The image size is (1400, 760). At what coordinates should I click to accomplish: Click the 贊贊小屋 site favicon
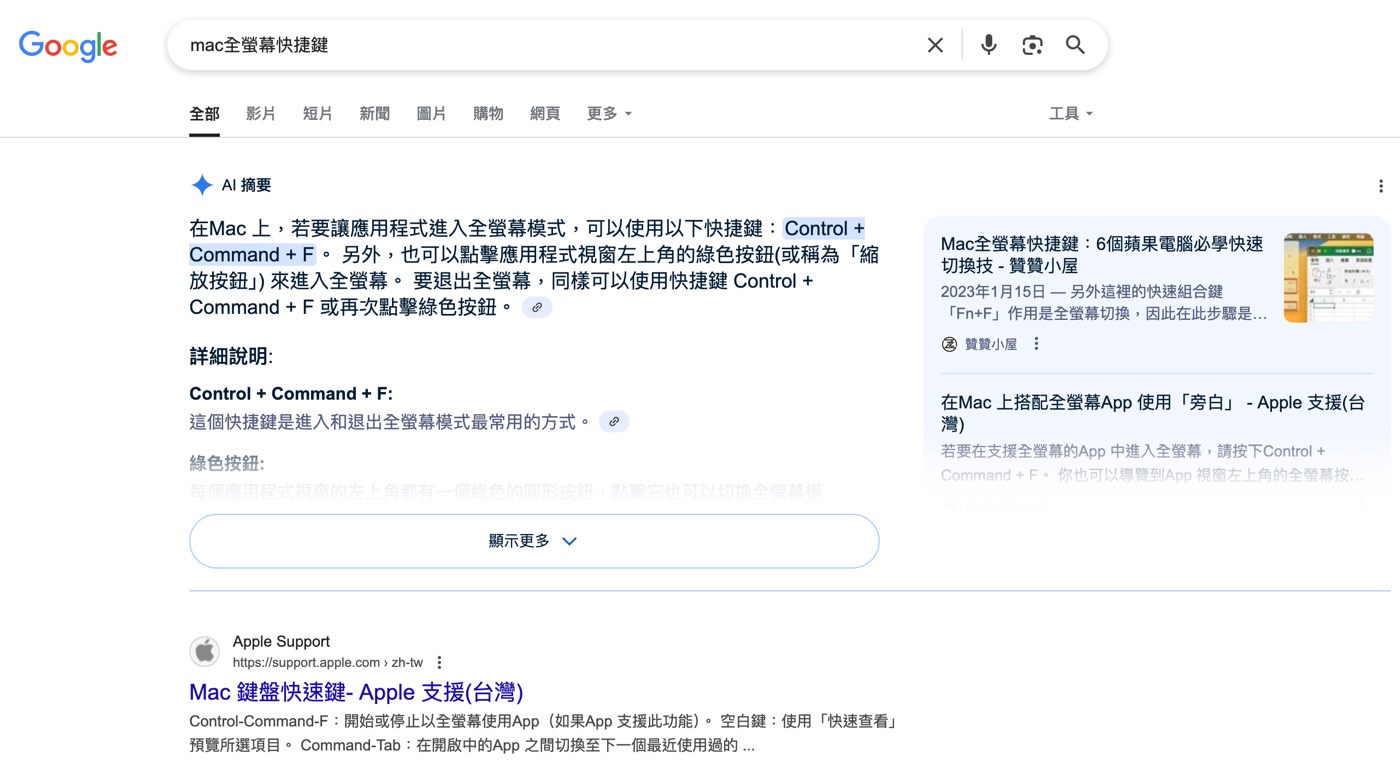[x=949, y=344]
